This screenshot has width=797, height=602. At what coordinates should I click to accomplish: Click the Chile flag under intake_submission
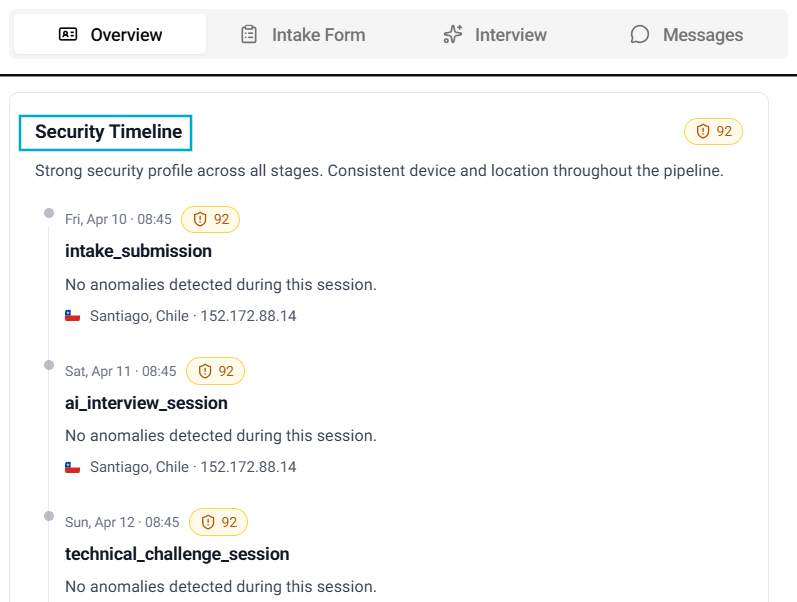click(x=72, y=316)
